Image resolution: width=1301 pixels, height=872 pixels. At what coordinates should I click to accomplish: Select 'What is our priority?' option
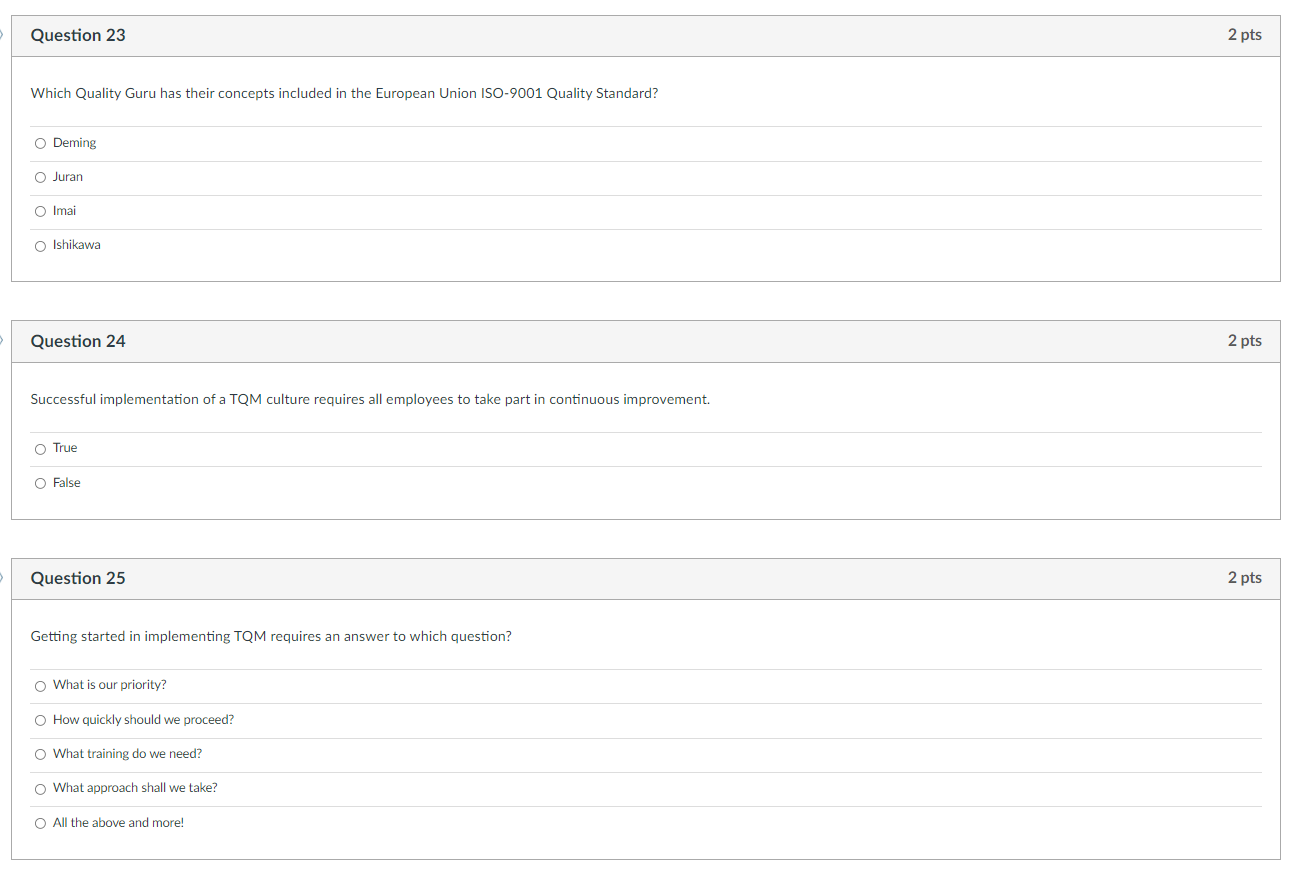pyautogui.click(x=40, y=685)
